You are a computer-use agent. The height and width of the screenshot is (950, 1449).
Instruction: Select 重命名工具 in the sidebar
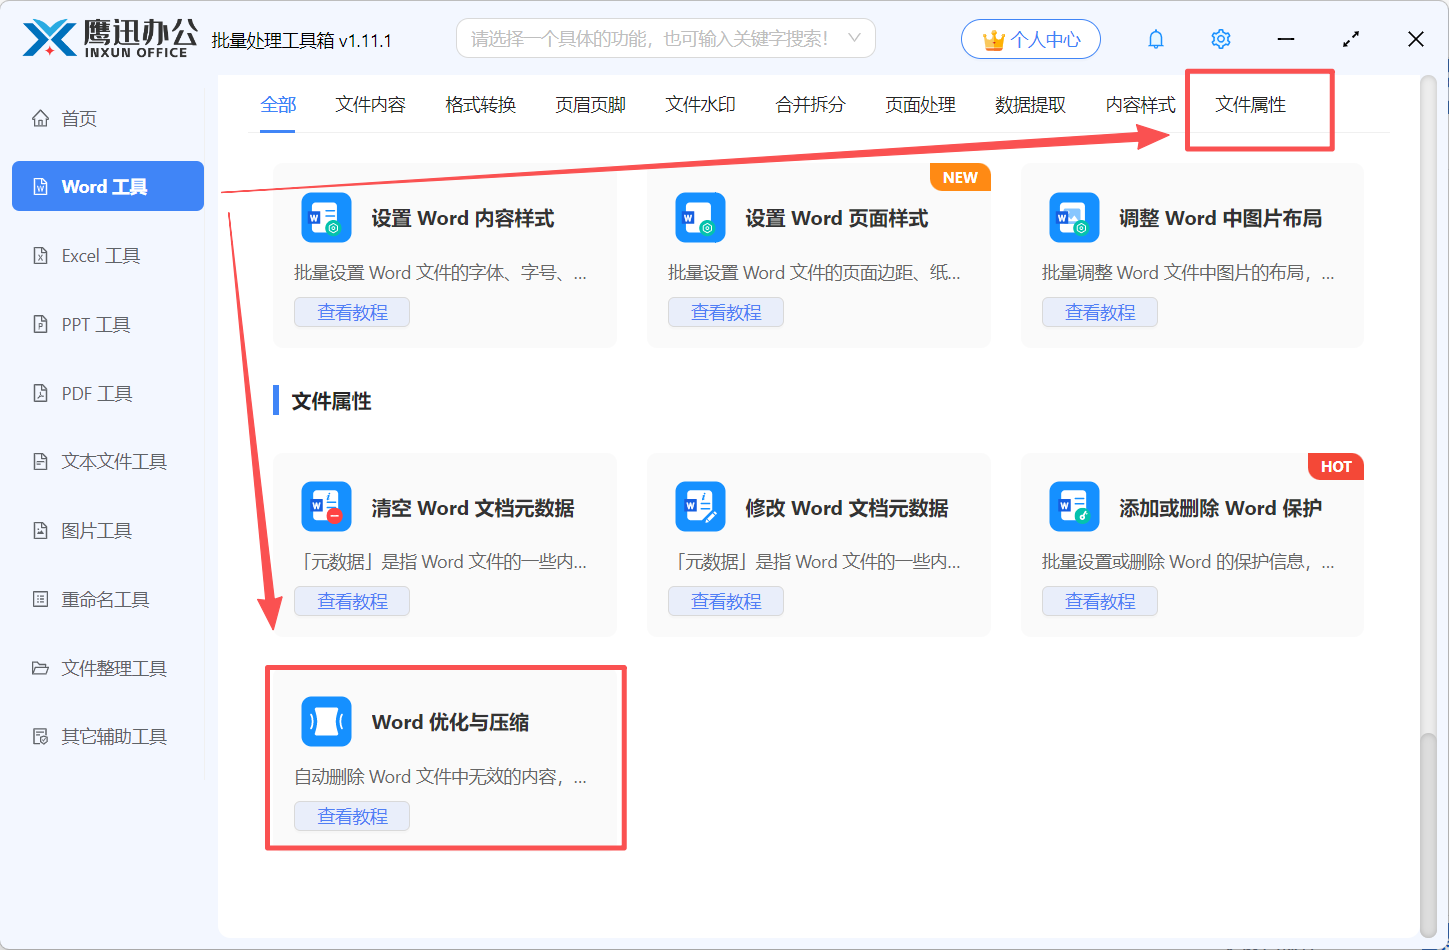[108, 599]
